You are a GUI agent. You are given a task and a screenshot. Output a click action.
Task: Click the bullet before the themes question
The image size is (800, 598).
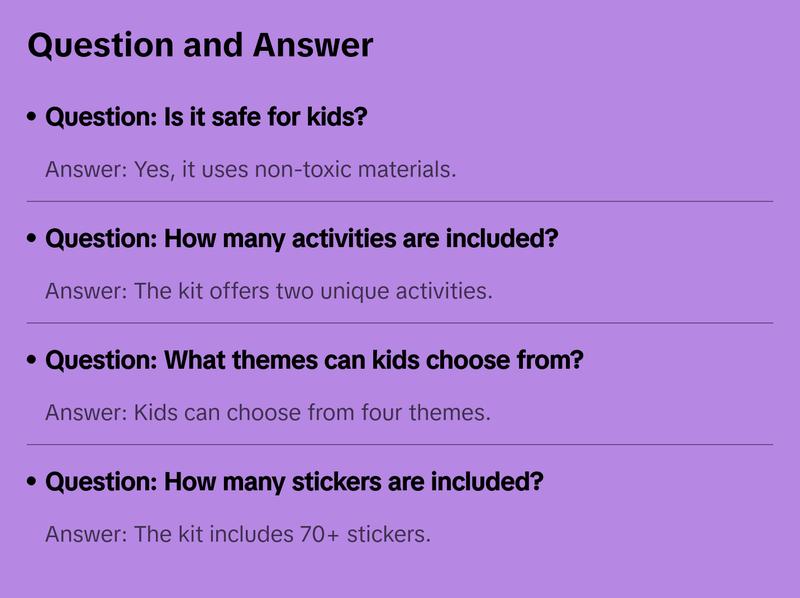click(33, 361)
